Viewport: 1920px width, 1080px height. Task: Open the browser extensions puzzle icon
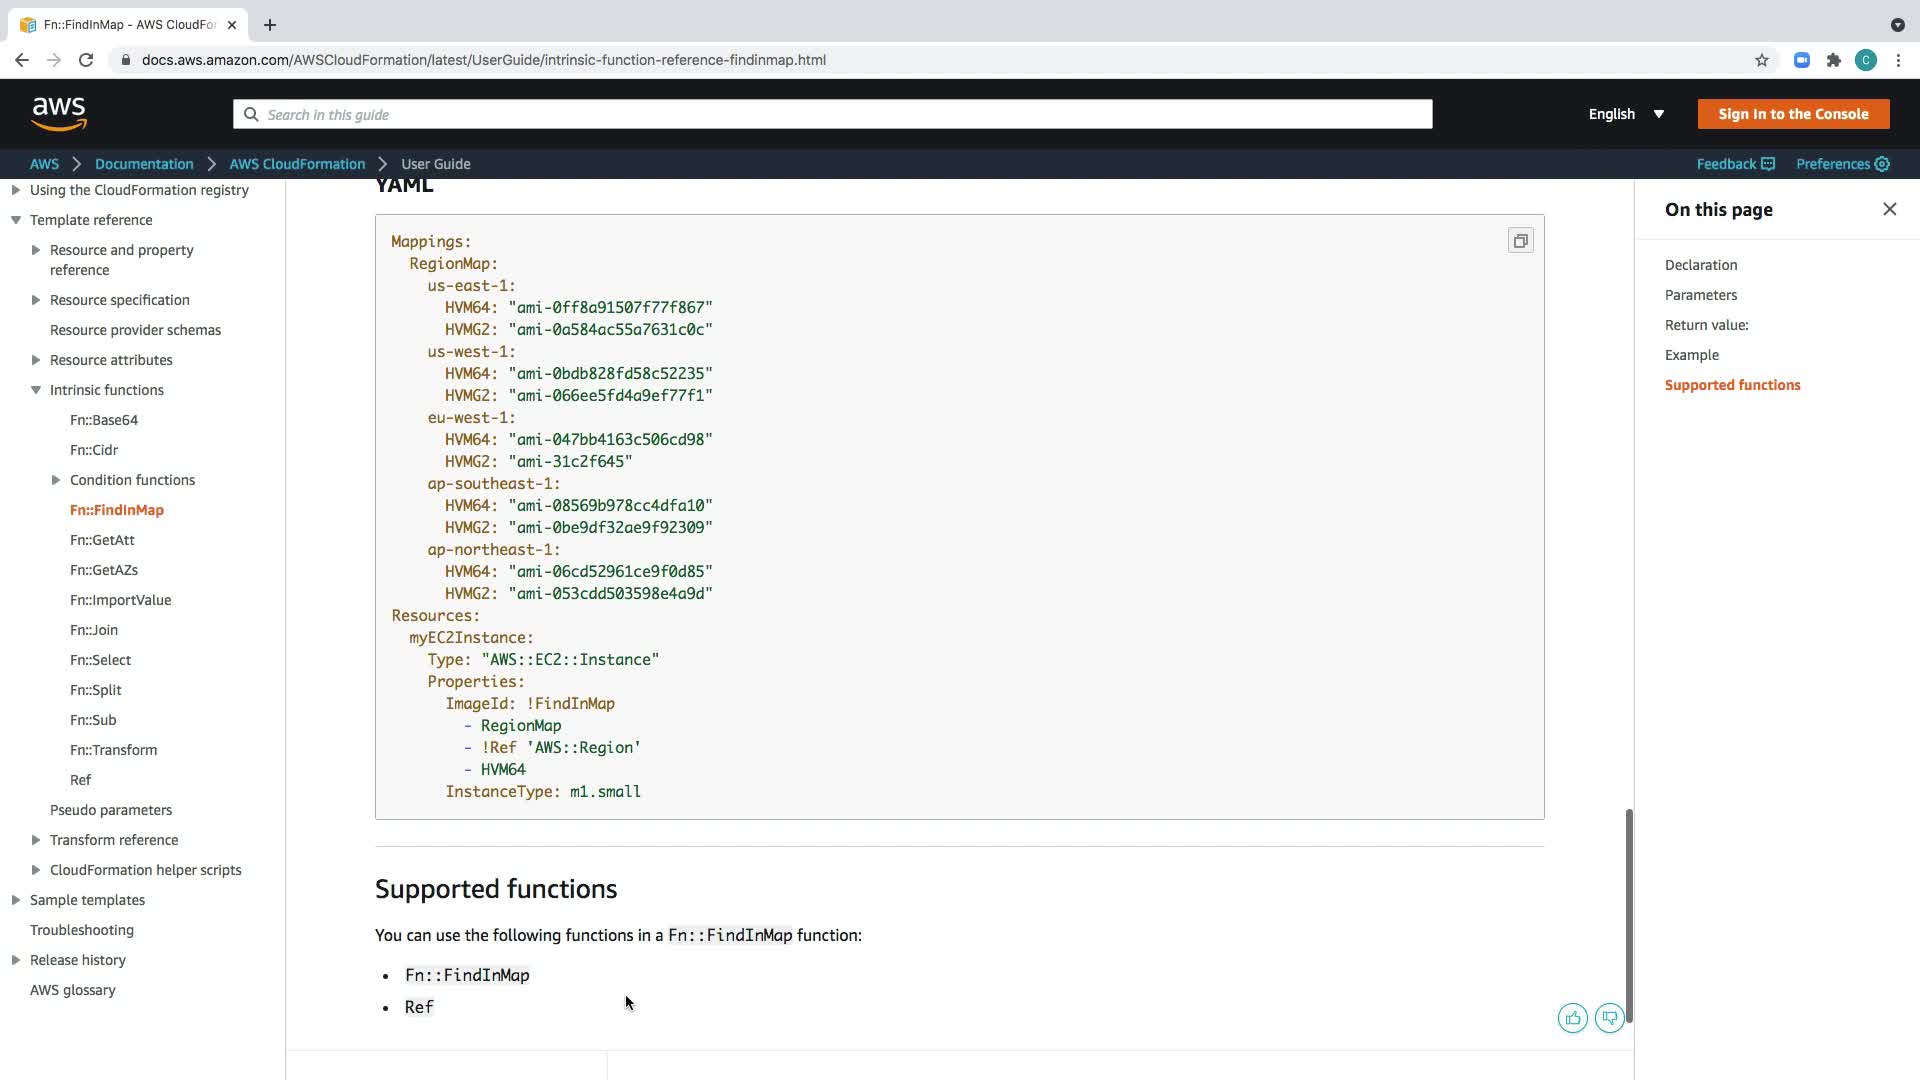tap(1833, 60)
